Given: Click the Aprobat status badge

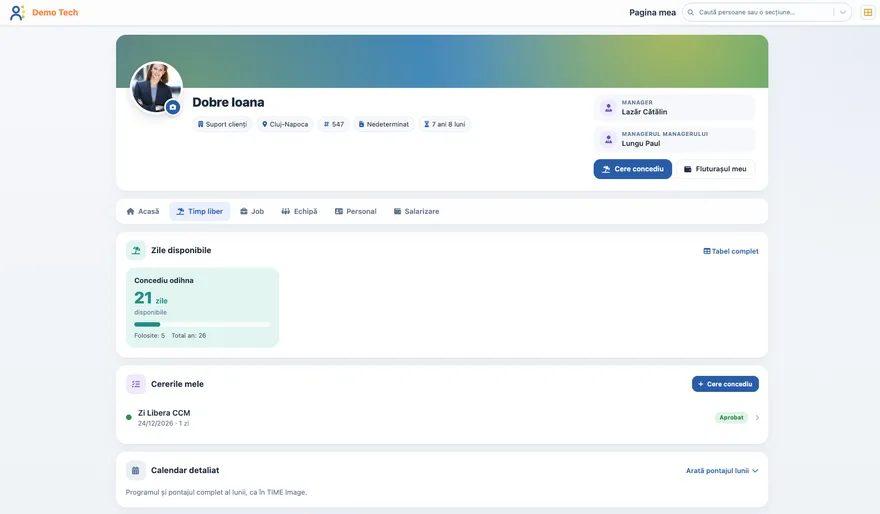Looking at the screenshot, I should tap(731, 417).
